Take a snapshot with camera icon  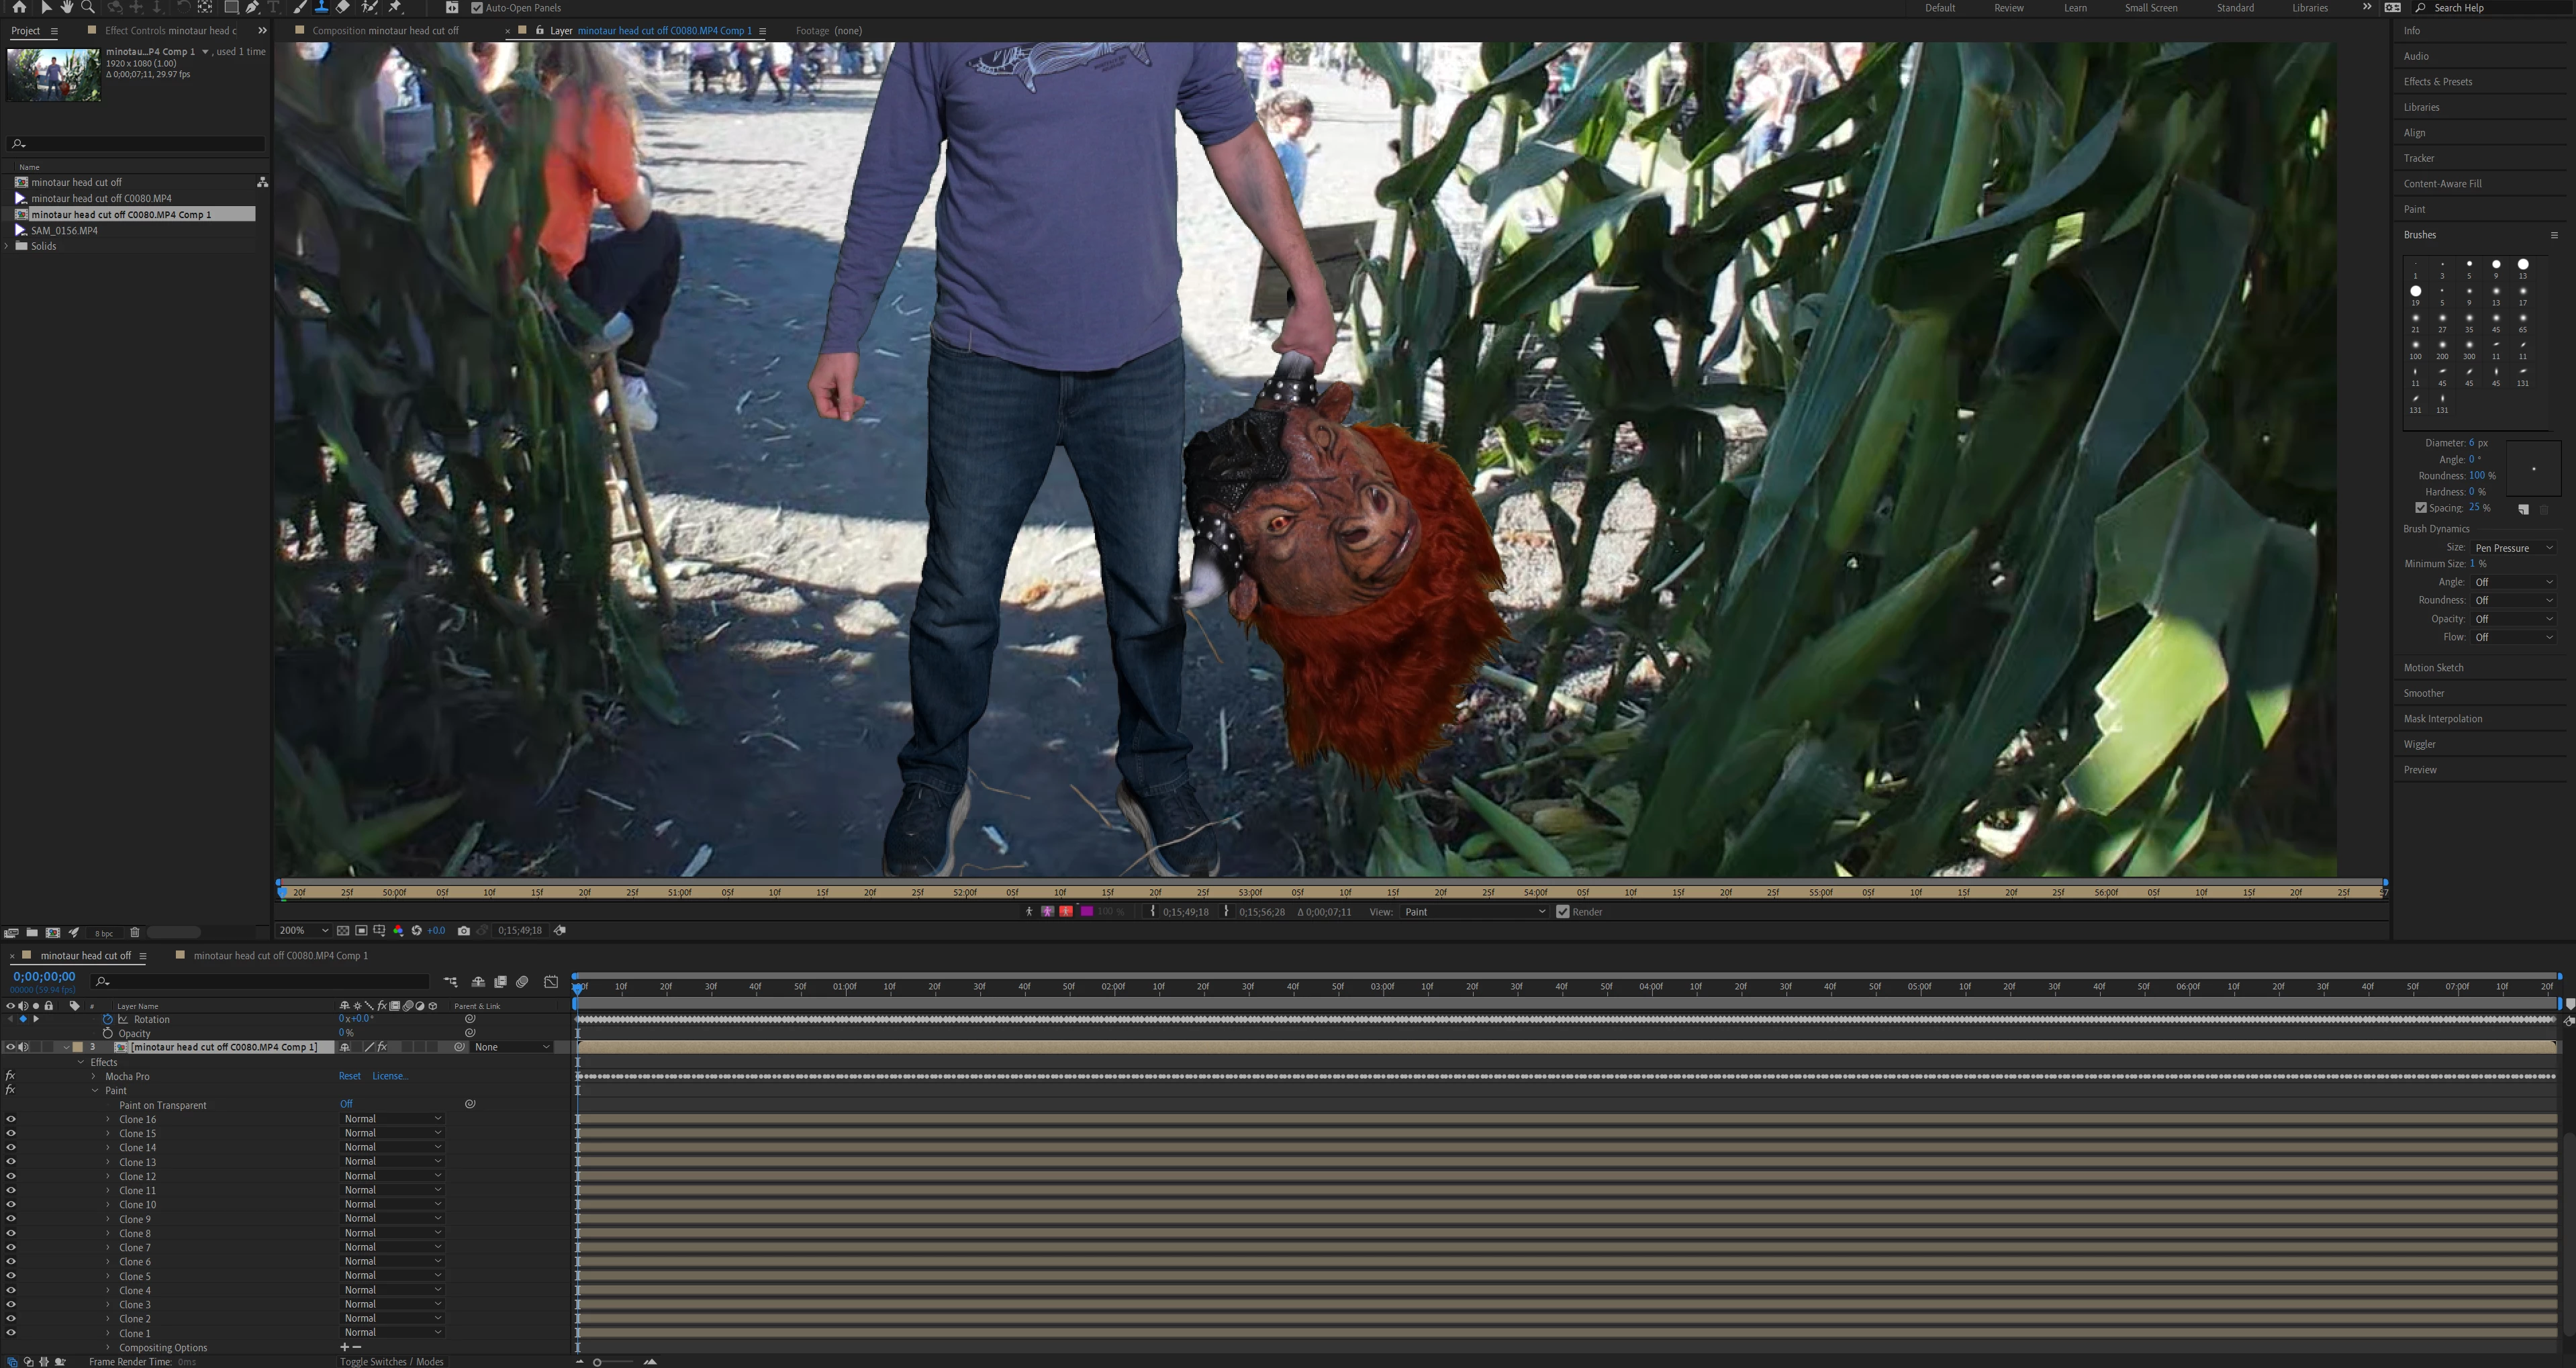464,930
